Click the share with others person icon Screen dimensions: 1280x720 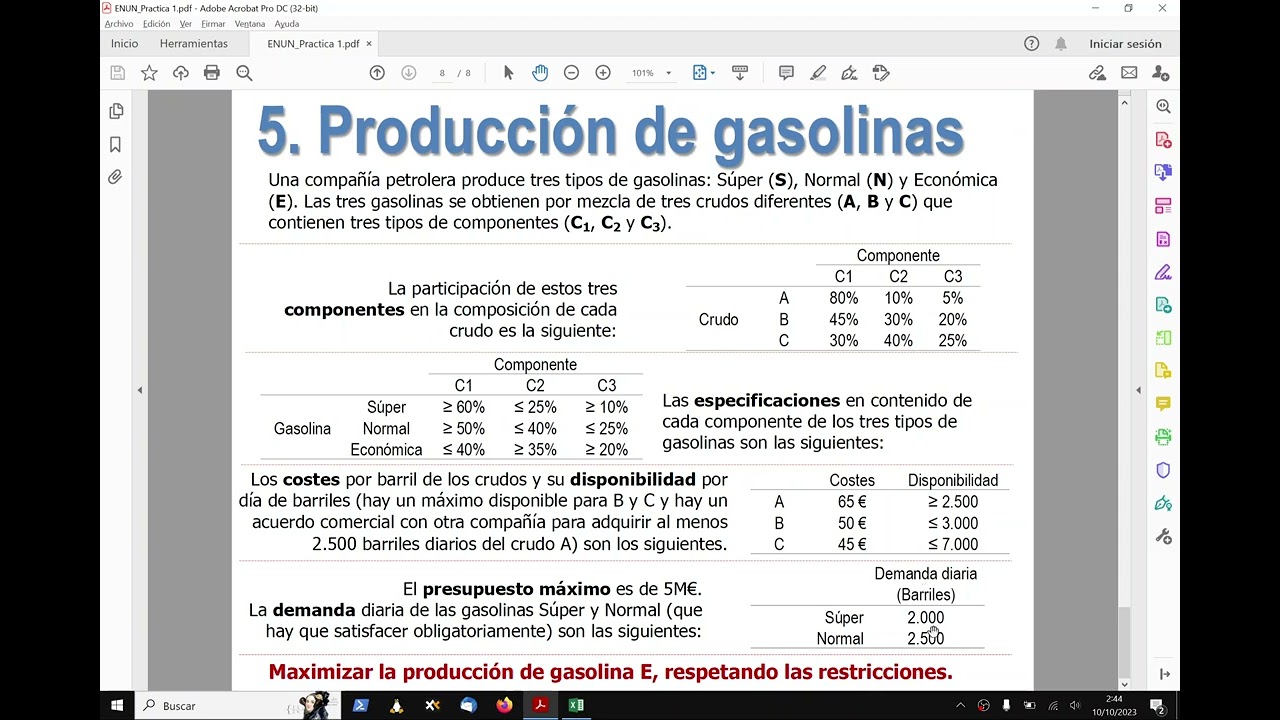[1160, 73]
